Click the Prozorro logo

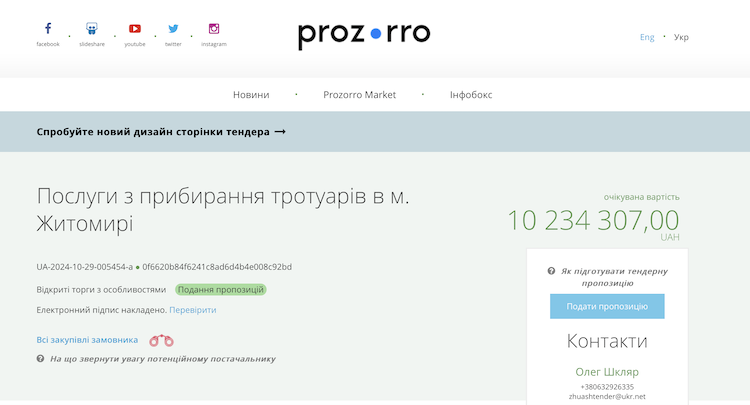364,35
